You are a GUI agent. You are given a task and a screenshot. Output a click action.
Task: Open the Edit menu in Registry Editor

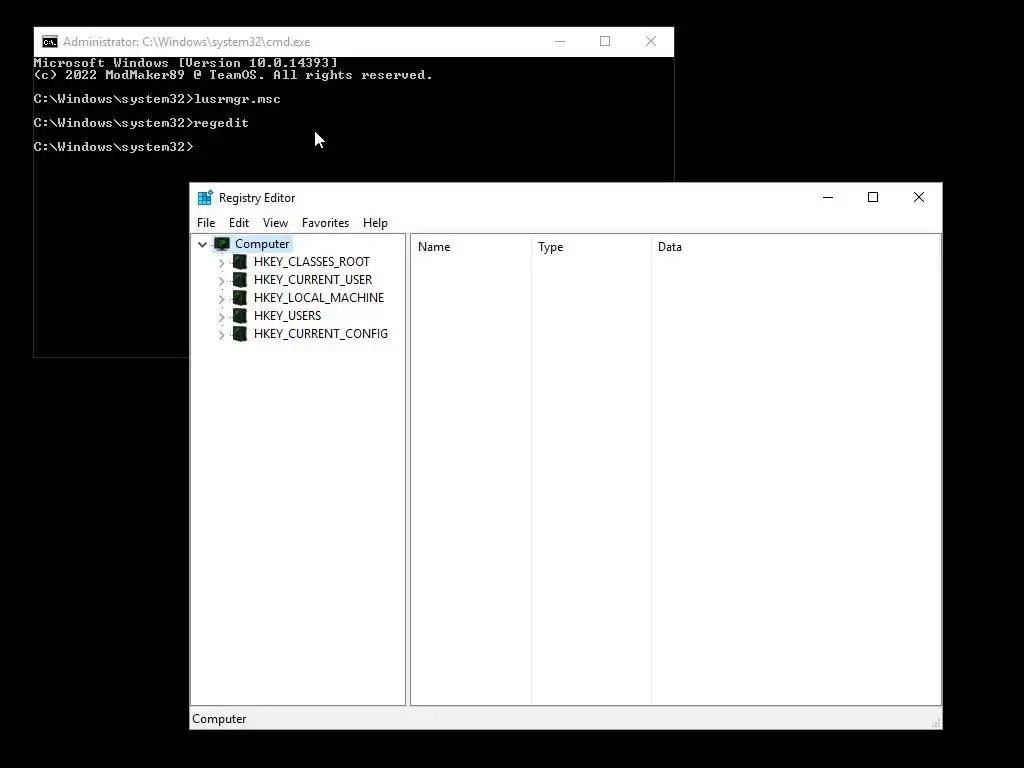[x=239, y=223]
